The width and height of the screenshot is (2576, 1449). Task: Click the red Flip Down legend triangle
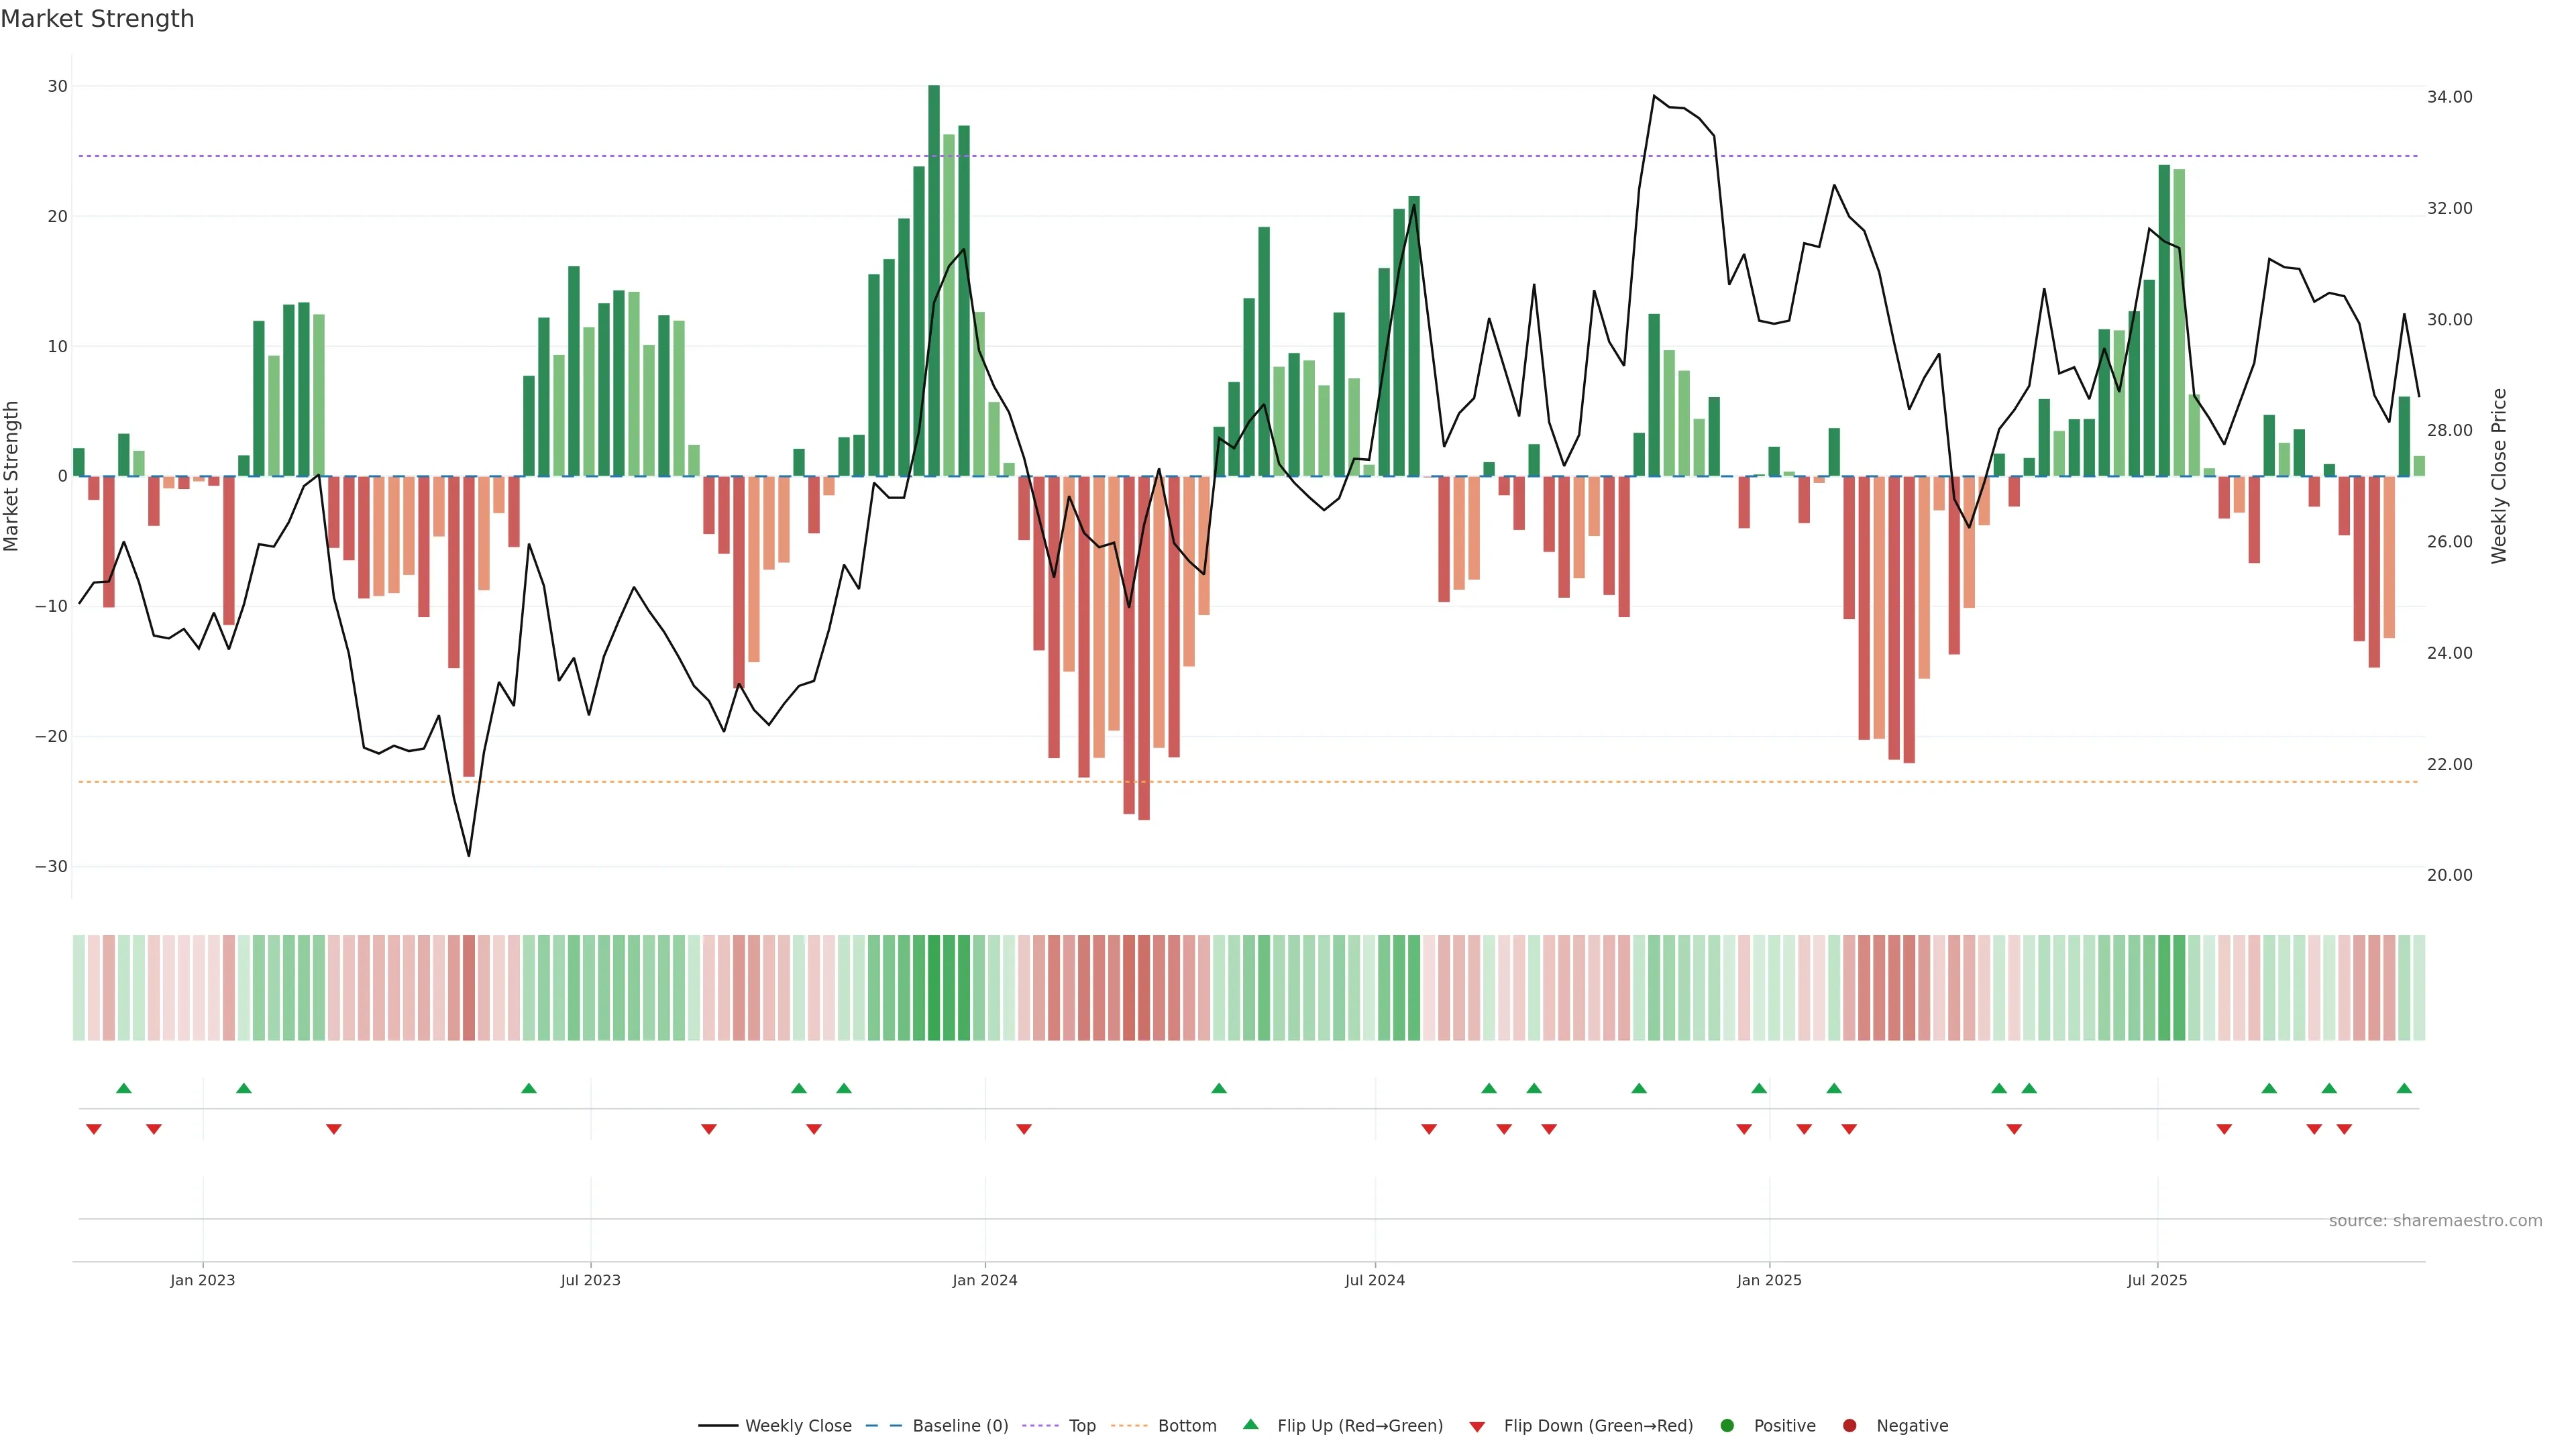(1476, 1426)
